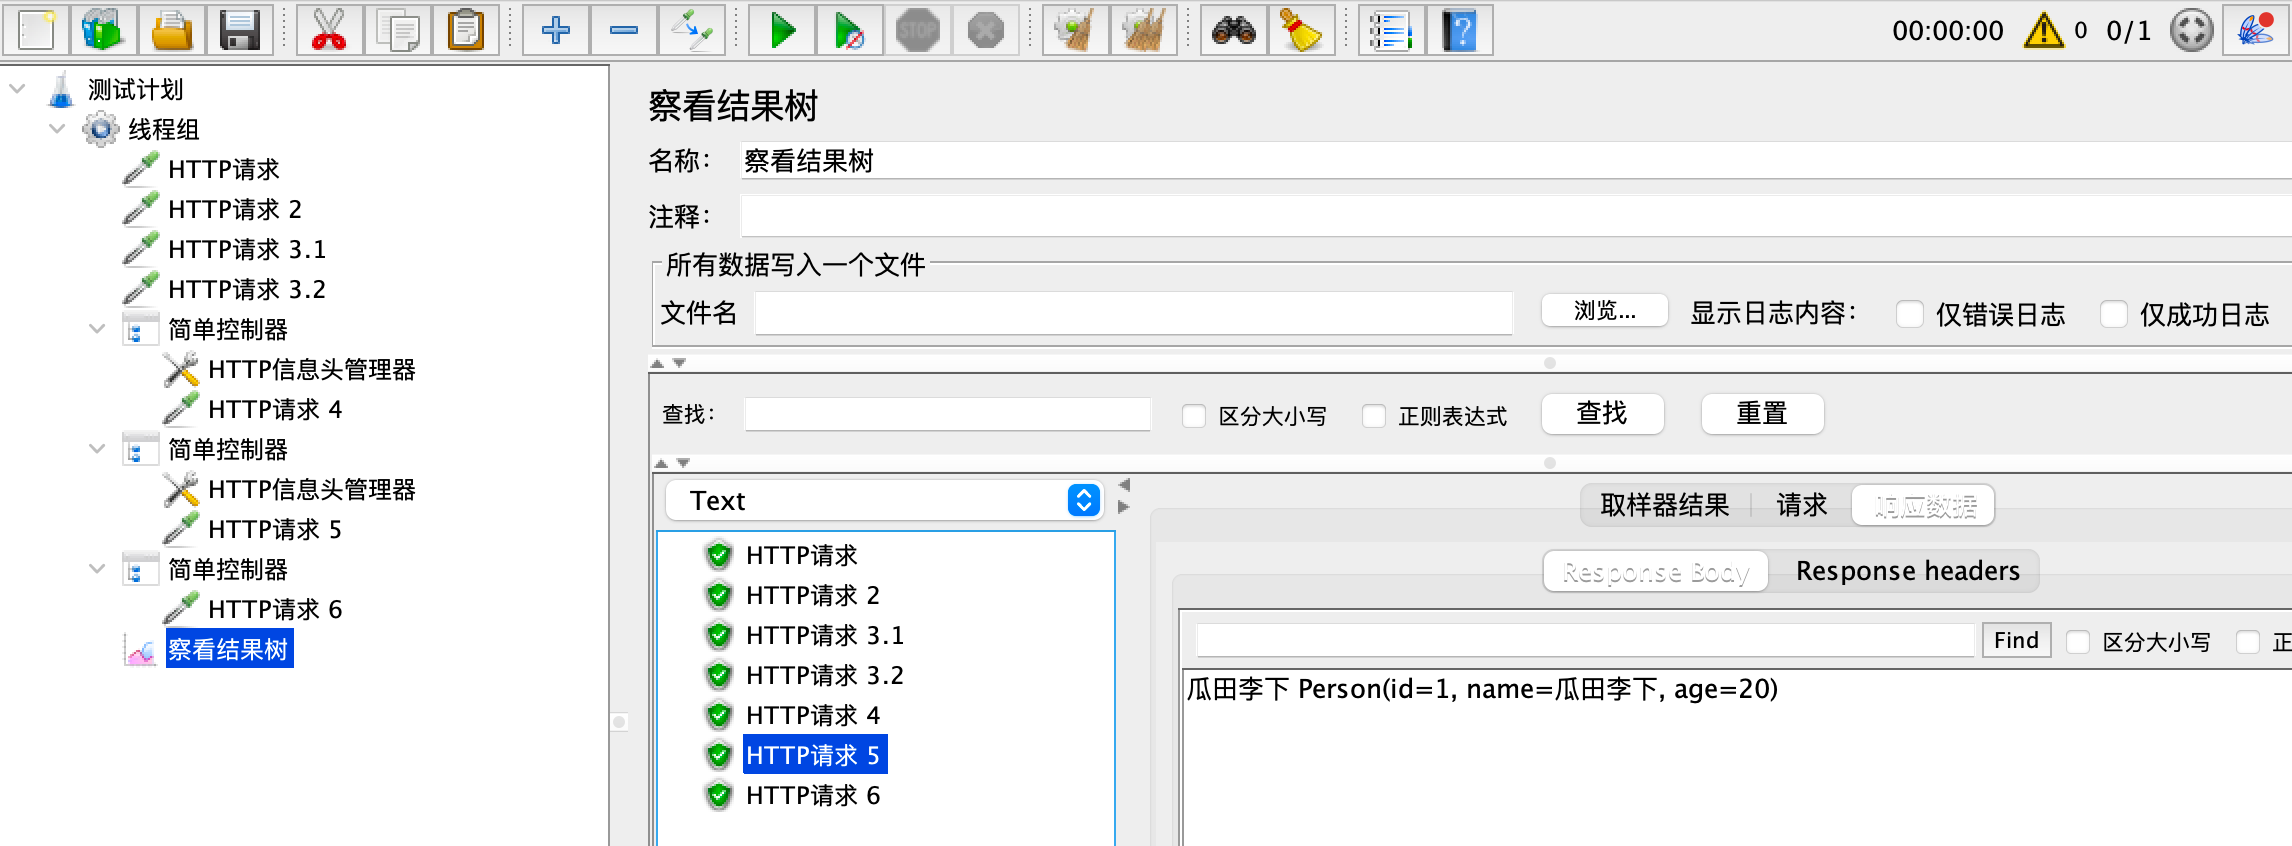The height and width of the screenshot is (846, 2292).
Task: Select HTTP请求 2 in the results list
Action: pyautogui.click(x=812, y=596)
